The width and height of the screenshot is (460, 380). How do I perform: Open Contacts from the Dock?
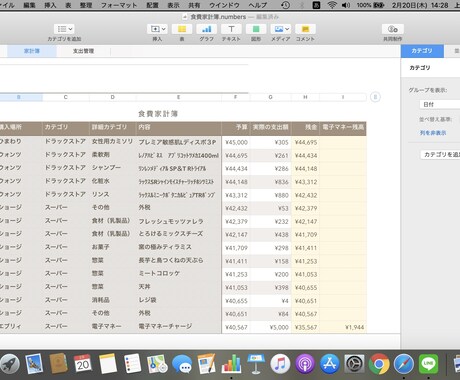[x=59, y=364]
